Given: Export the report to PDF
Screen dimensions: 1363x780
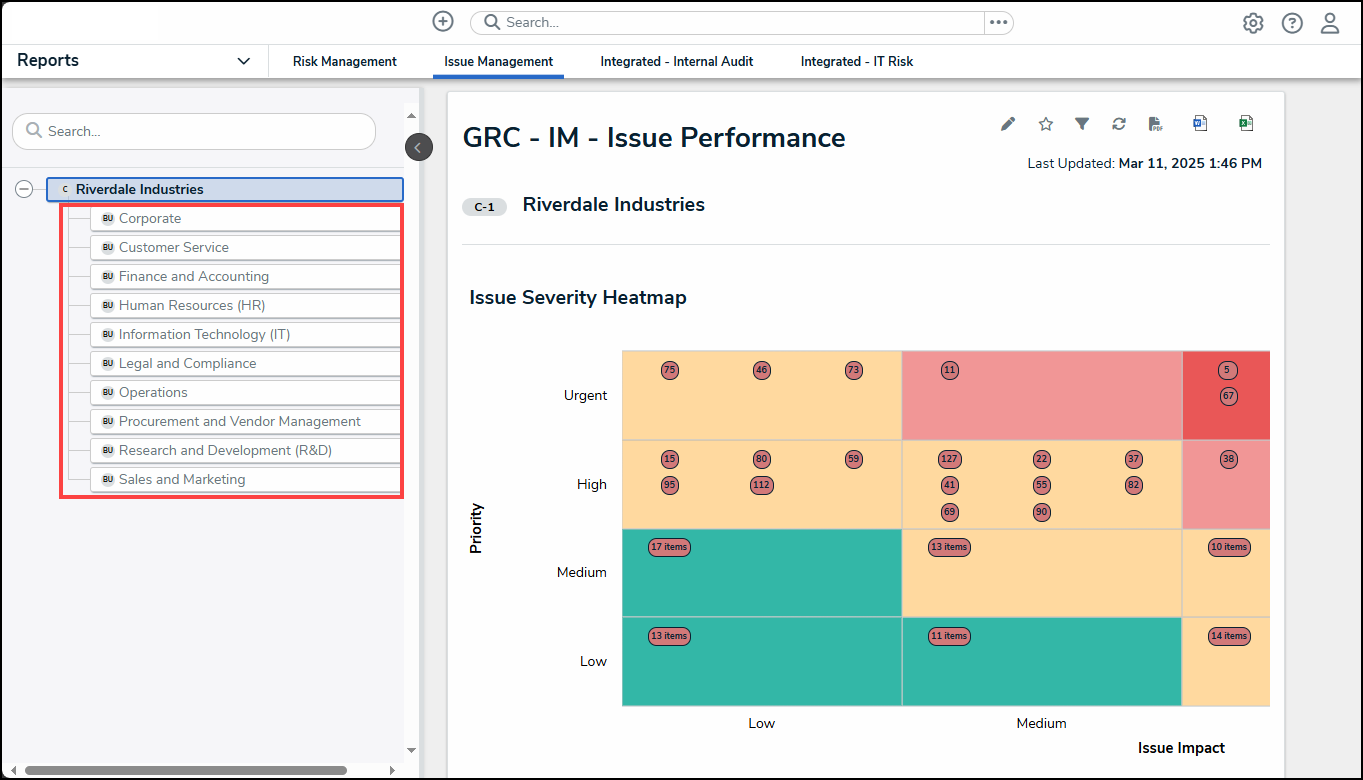Looking at the screenshot, I should (1156, 124).
